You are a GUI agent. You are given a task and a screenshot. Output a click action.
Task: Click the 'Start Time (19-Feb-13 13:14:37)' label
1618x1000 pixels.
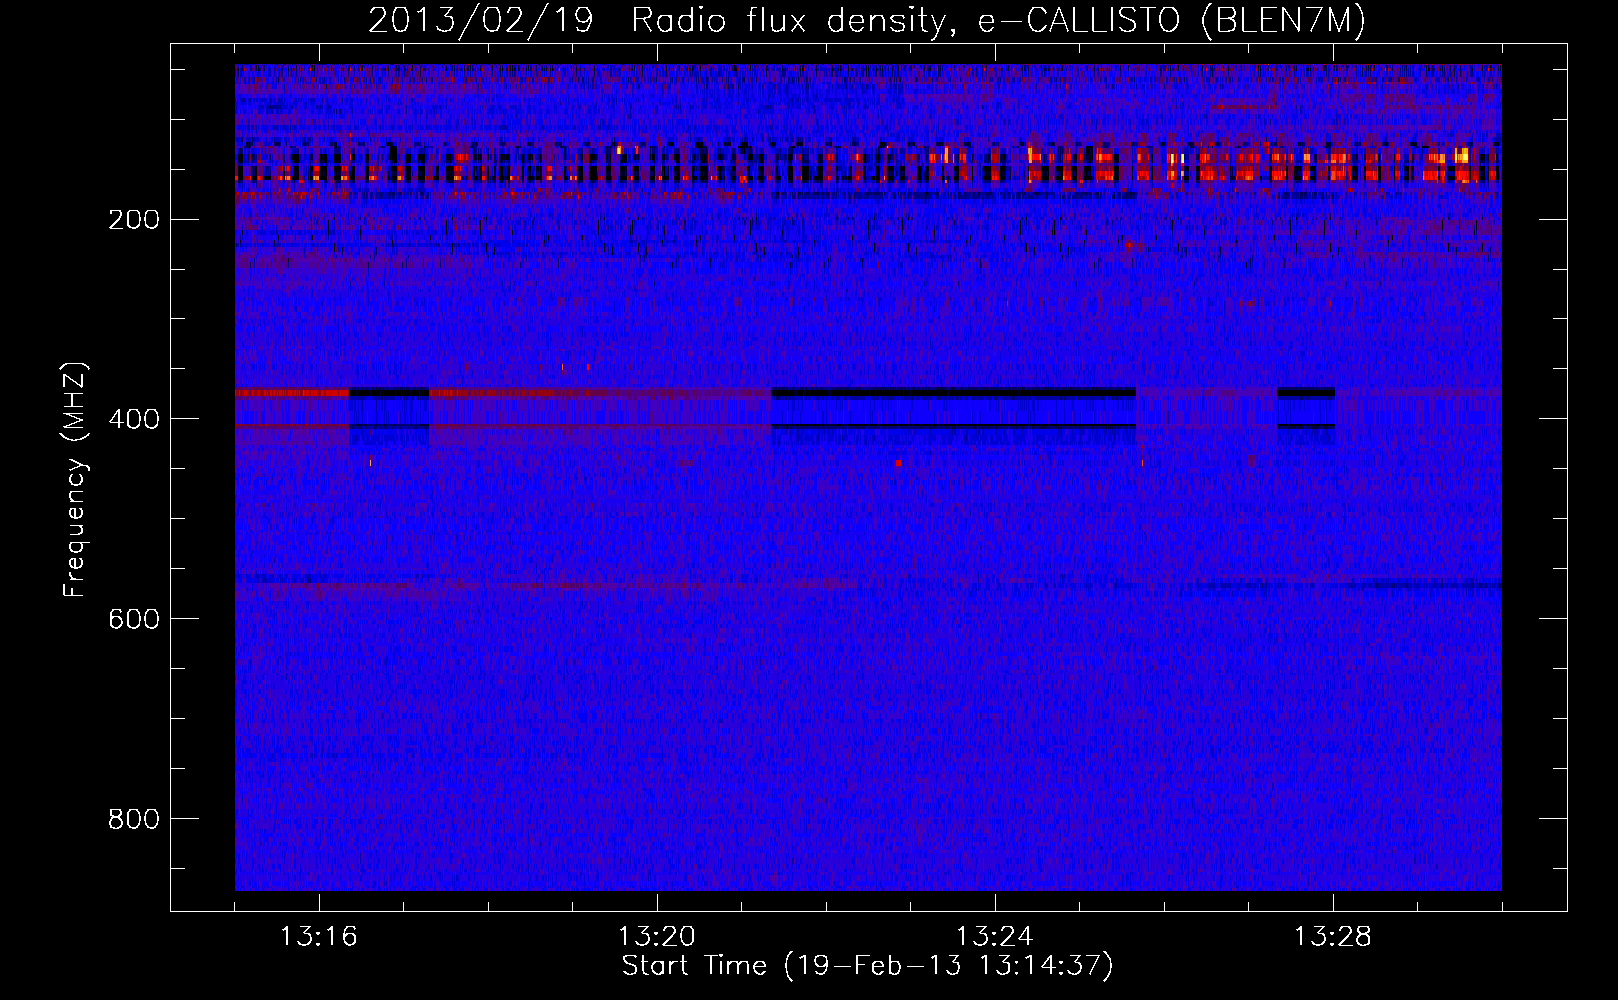pos(867,966)
